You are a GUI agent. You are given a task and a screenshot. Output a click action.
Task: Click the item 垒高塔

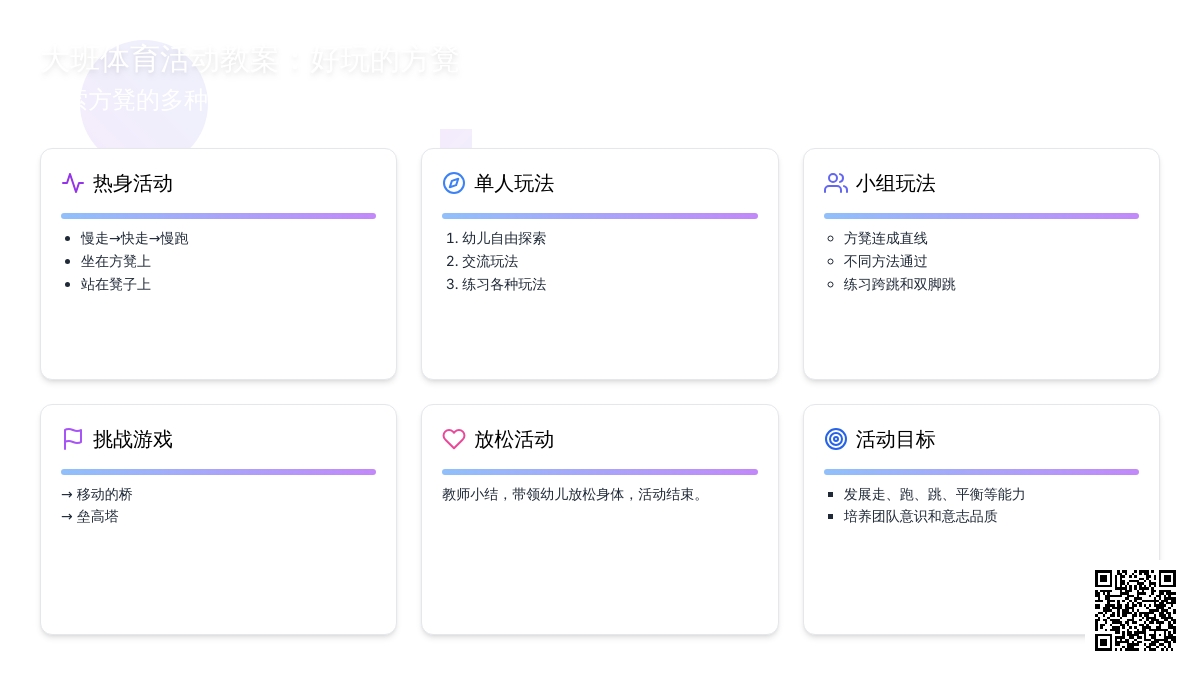pos(90,516)
